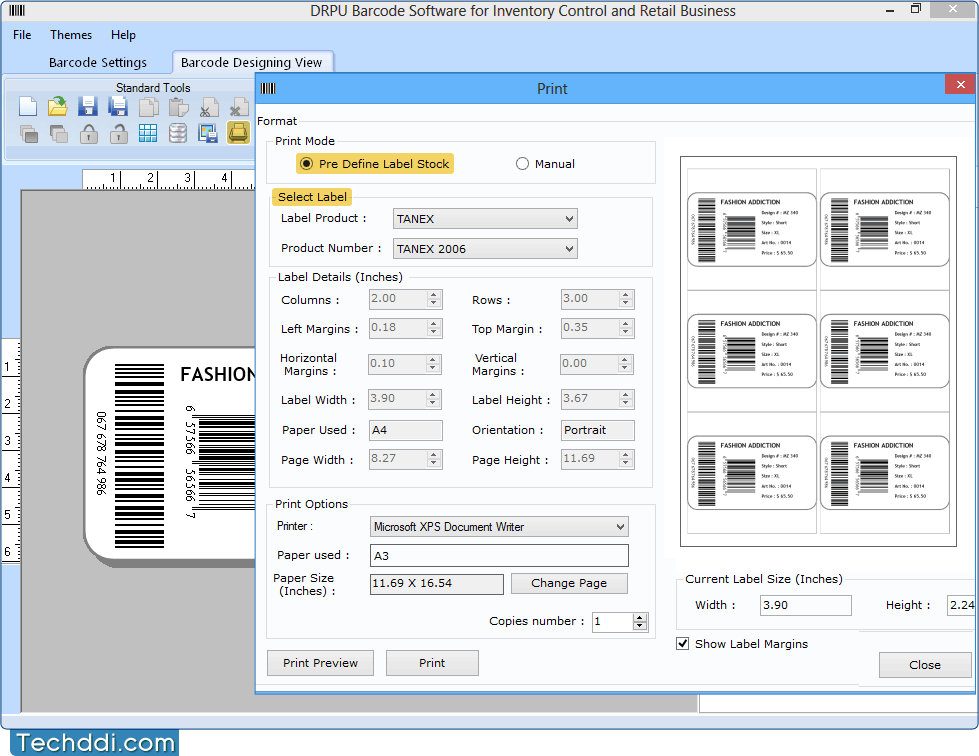Click middle-left label in print preview
This screenshot has width=979, height=756.
(752, 351)
